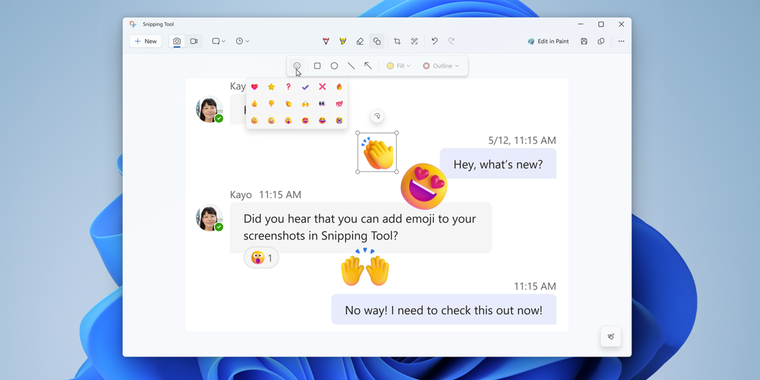Open the See more three-dots menu
The width and height of the screenshot is (760, 380).
pos(621,42)
